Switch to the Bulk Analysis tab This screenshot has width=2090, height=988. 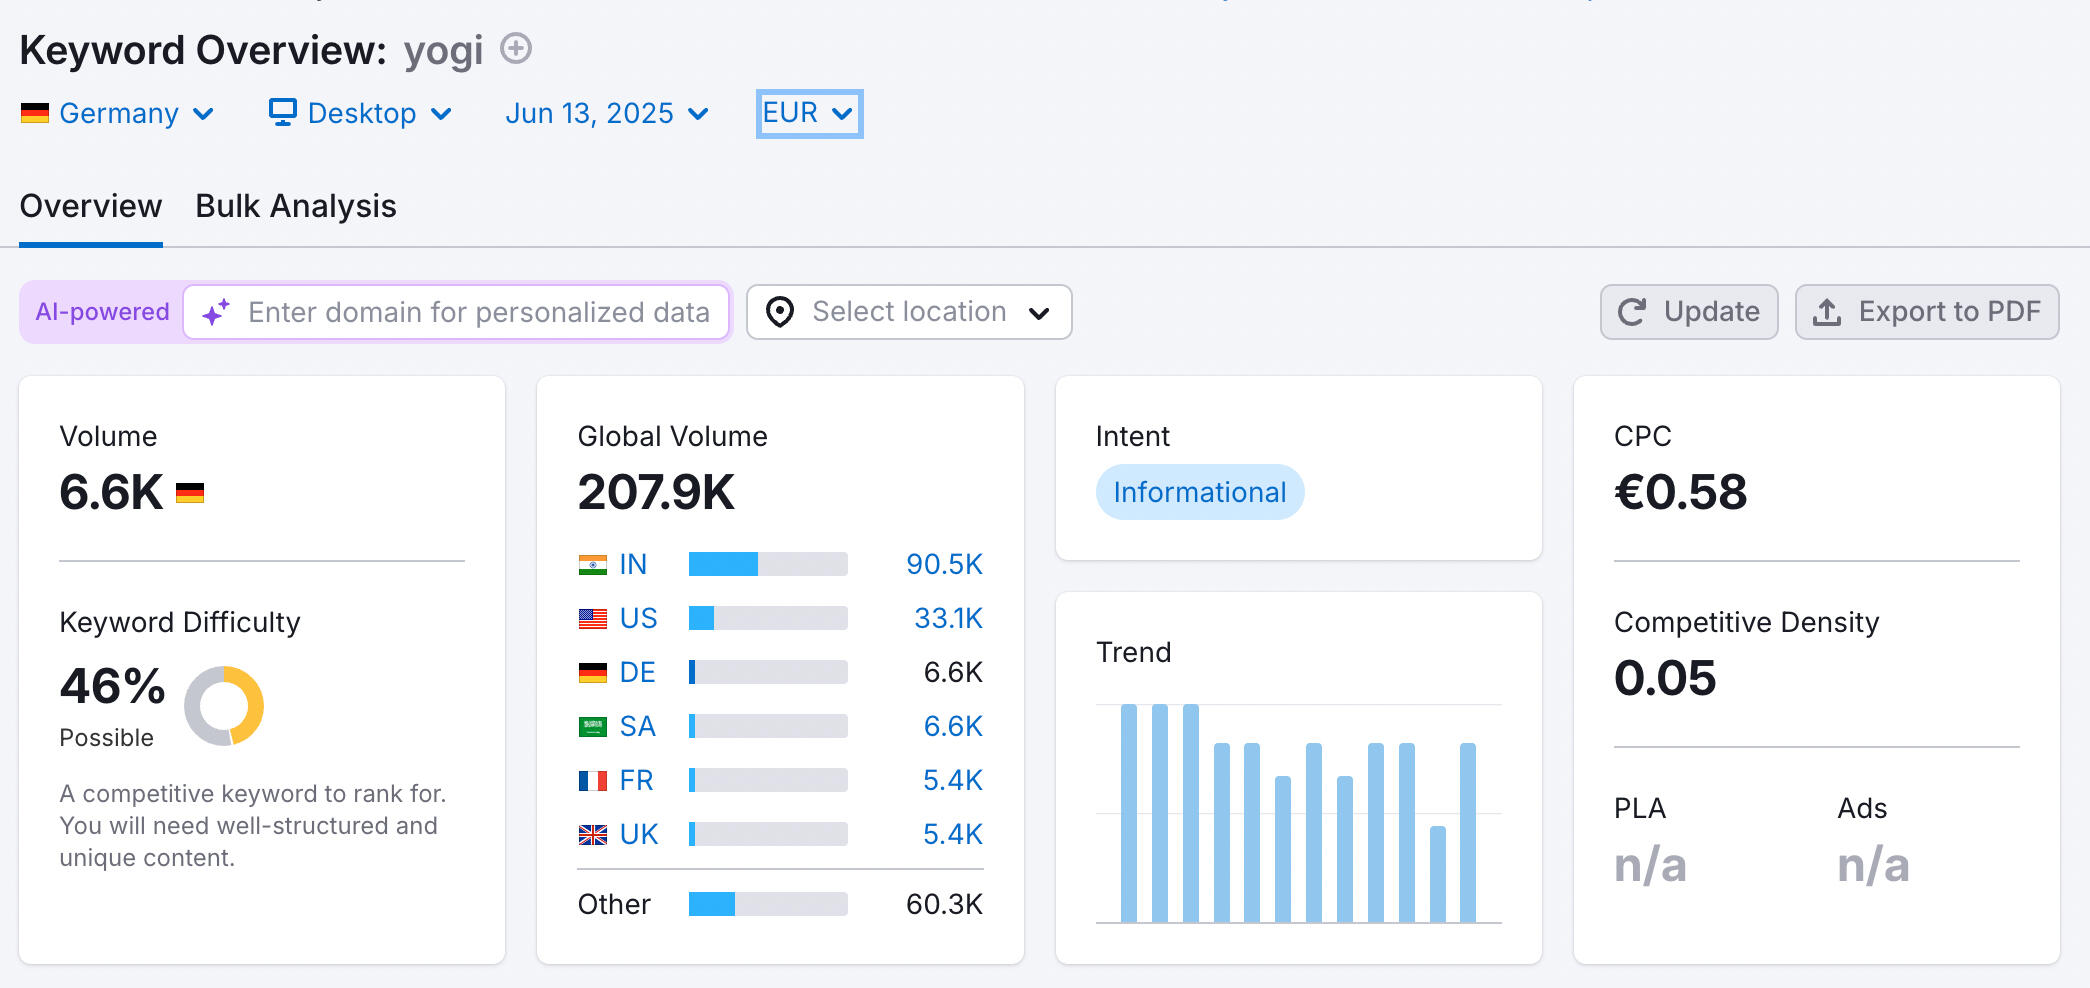pyautogui.click(x=296, y=206)
